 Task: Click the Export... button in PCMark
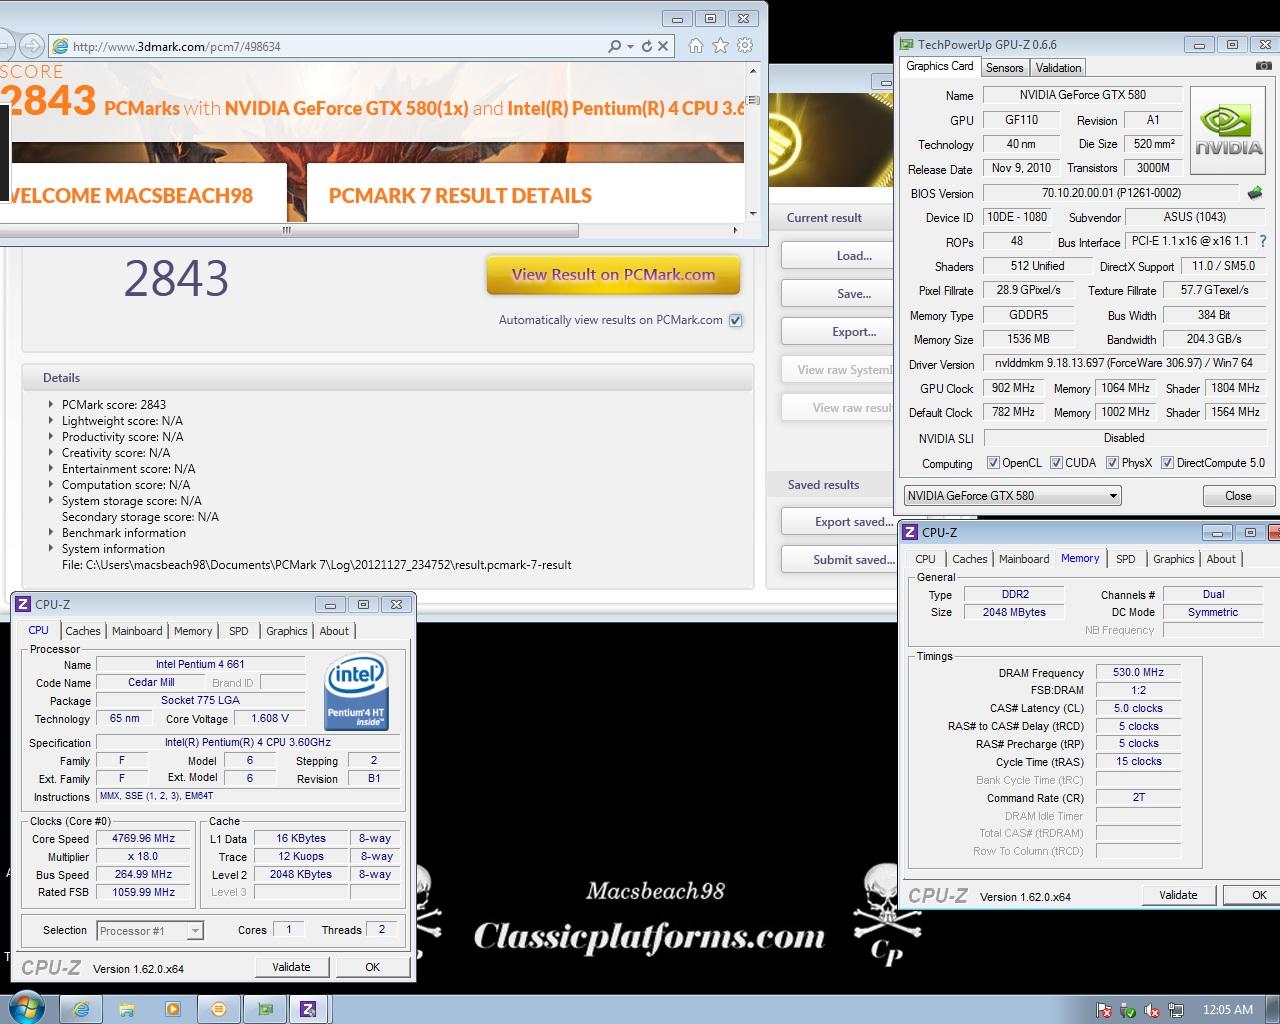tap(836, 332)
